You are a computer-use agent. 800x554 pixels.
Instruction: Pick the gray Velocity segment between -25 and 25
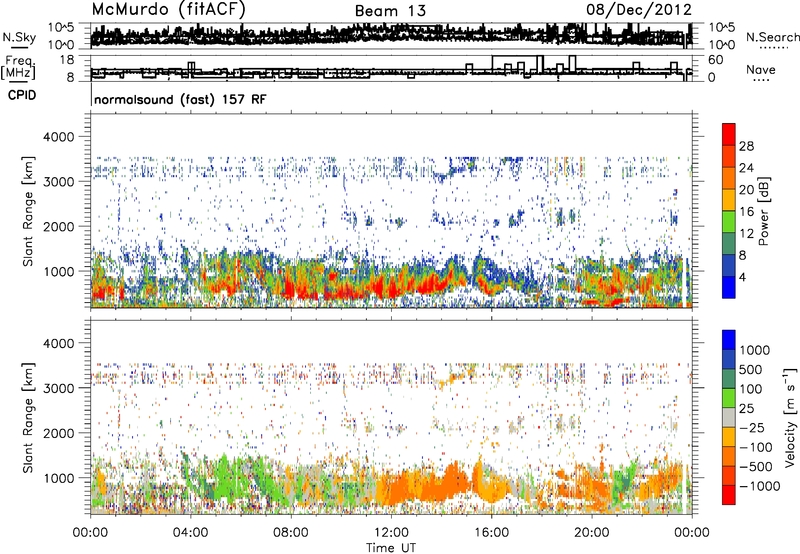pos(729,418)
